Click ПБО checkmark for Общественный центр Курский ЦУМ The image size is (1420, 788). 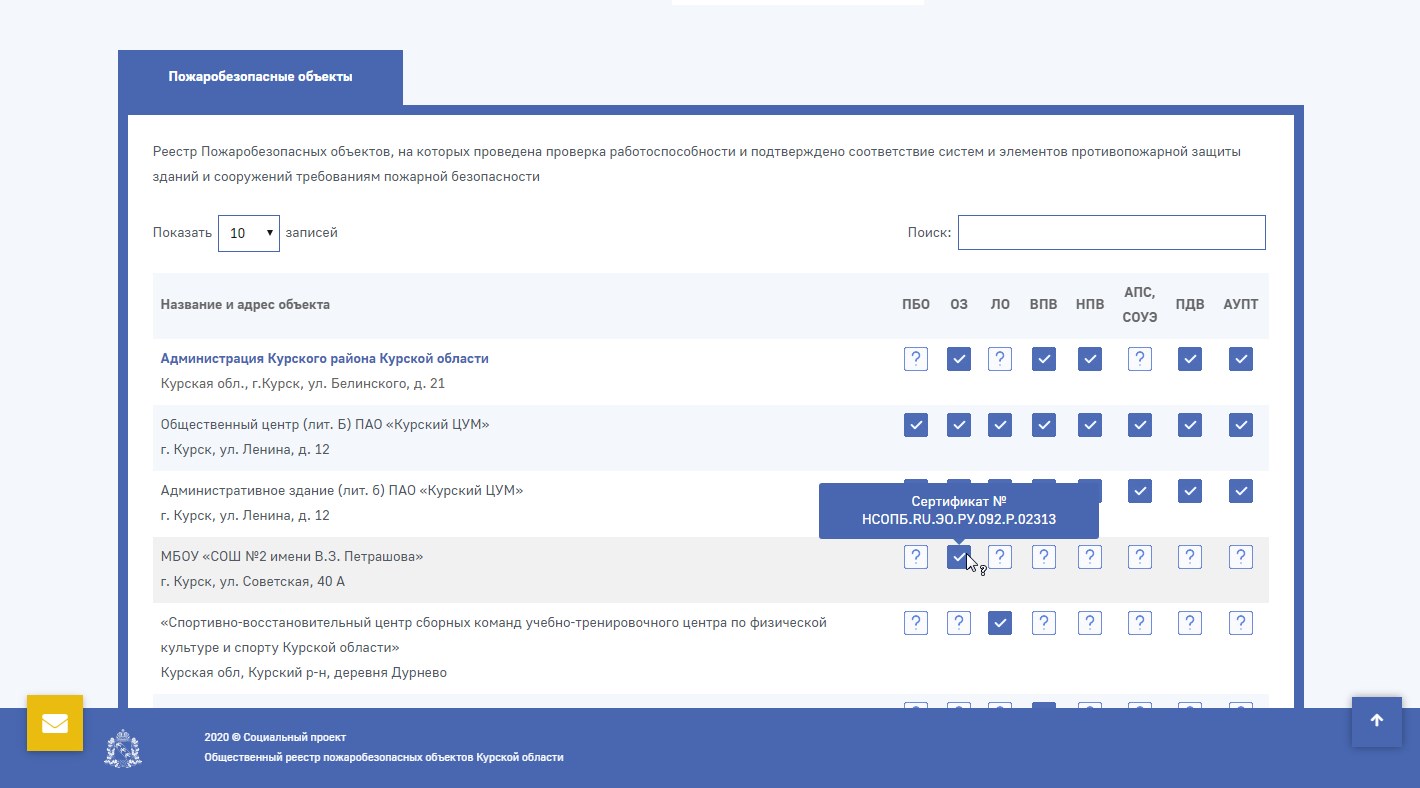coord(915,425)
